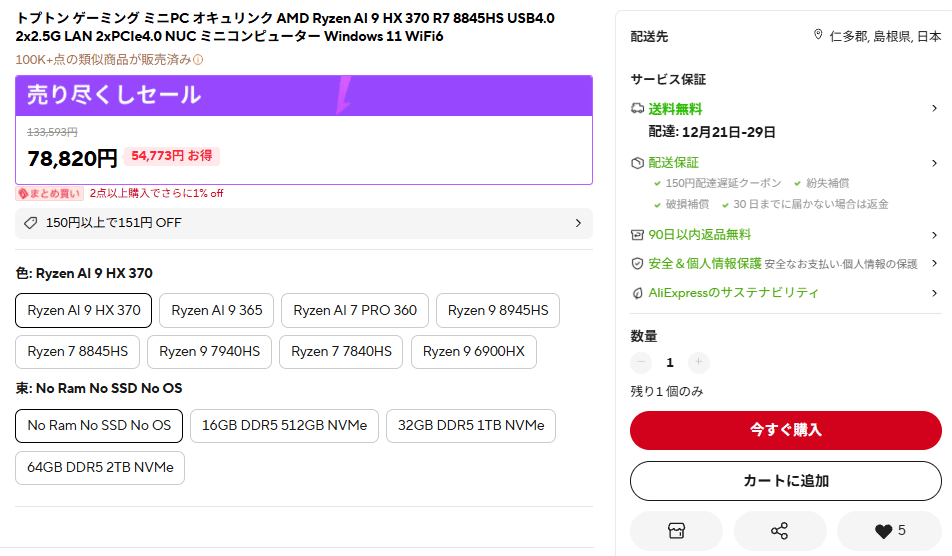Click 残り1 個のみ stock text
This screenshot has width=952, height=556.
pyautogui.click(x=667, y=392)
